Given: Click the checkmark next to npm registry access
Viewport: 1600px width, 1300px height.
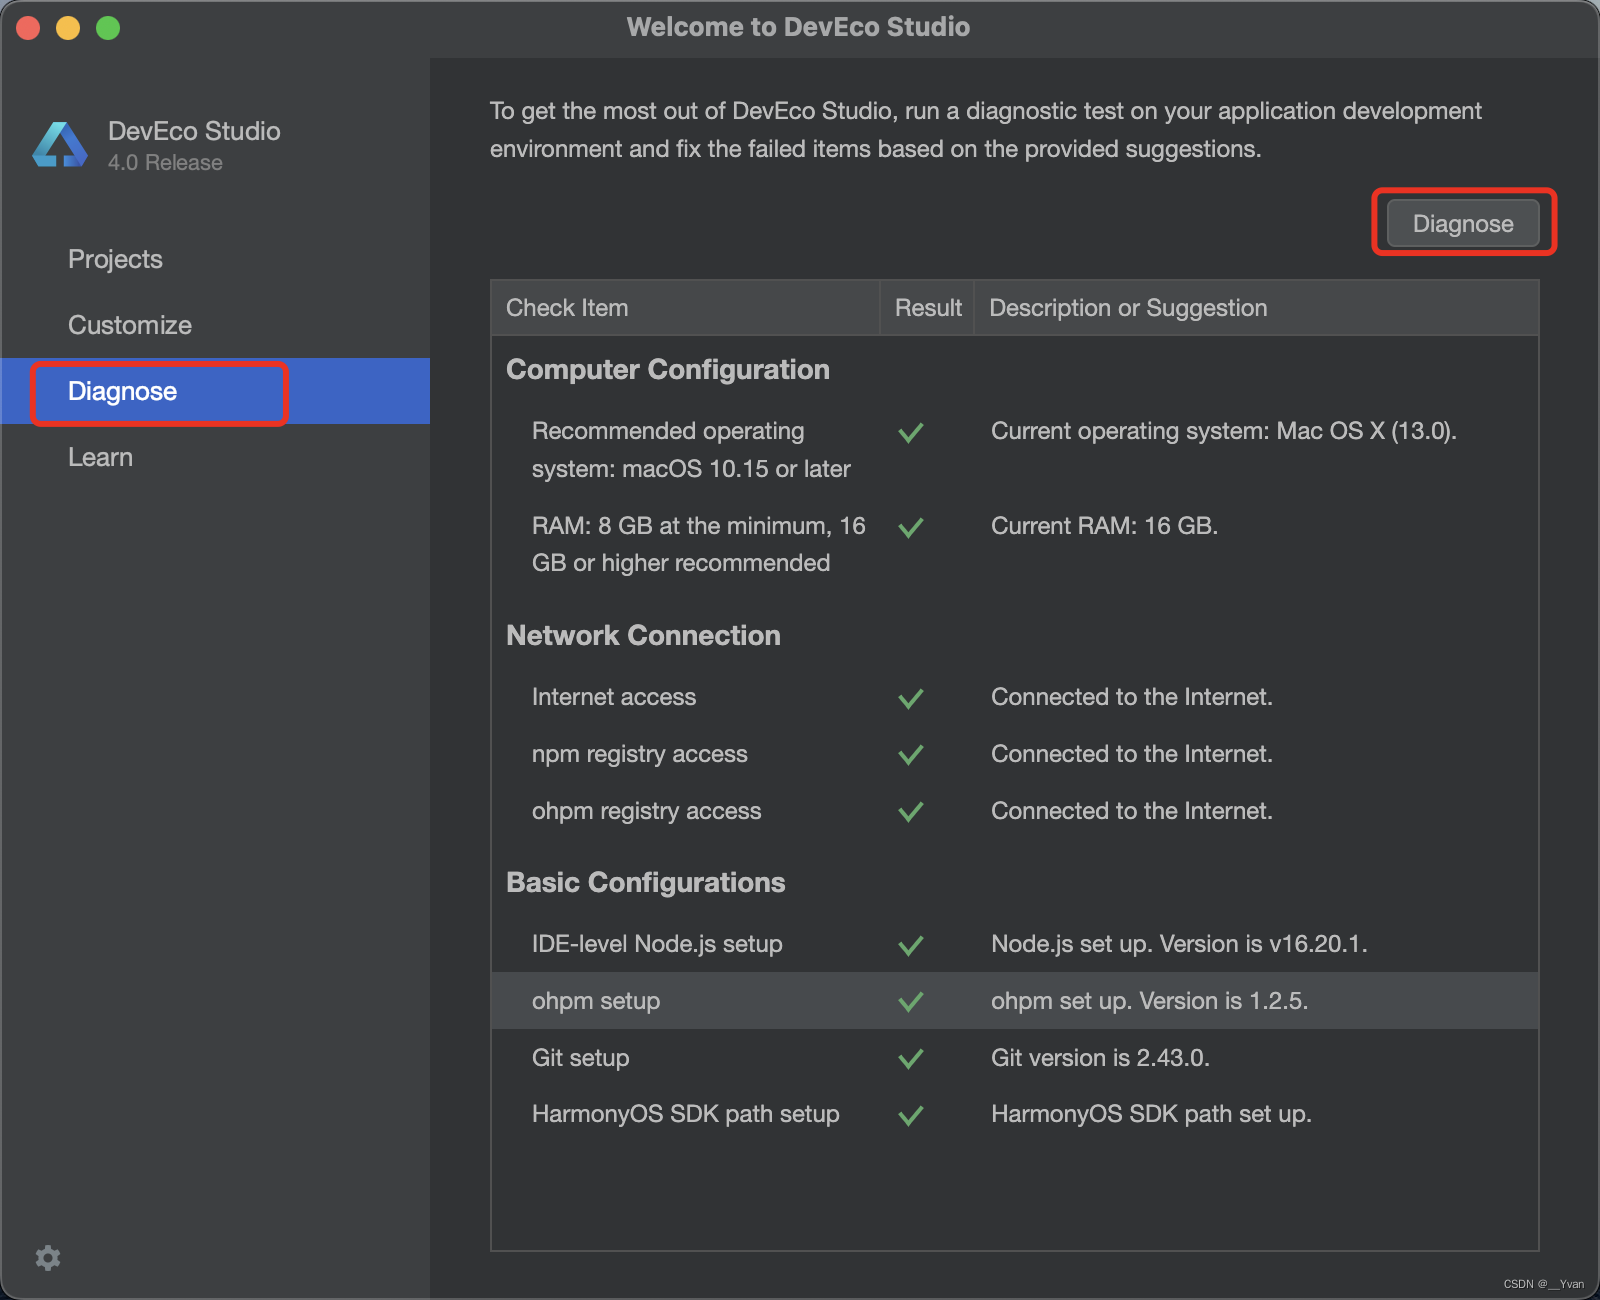Looking at the screenshot, I should [911, 755].
